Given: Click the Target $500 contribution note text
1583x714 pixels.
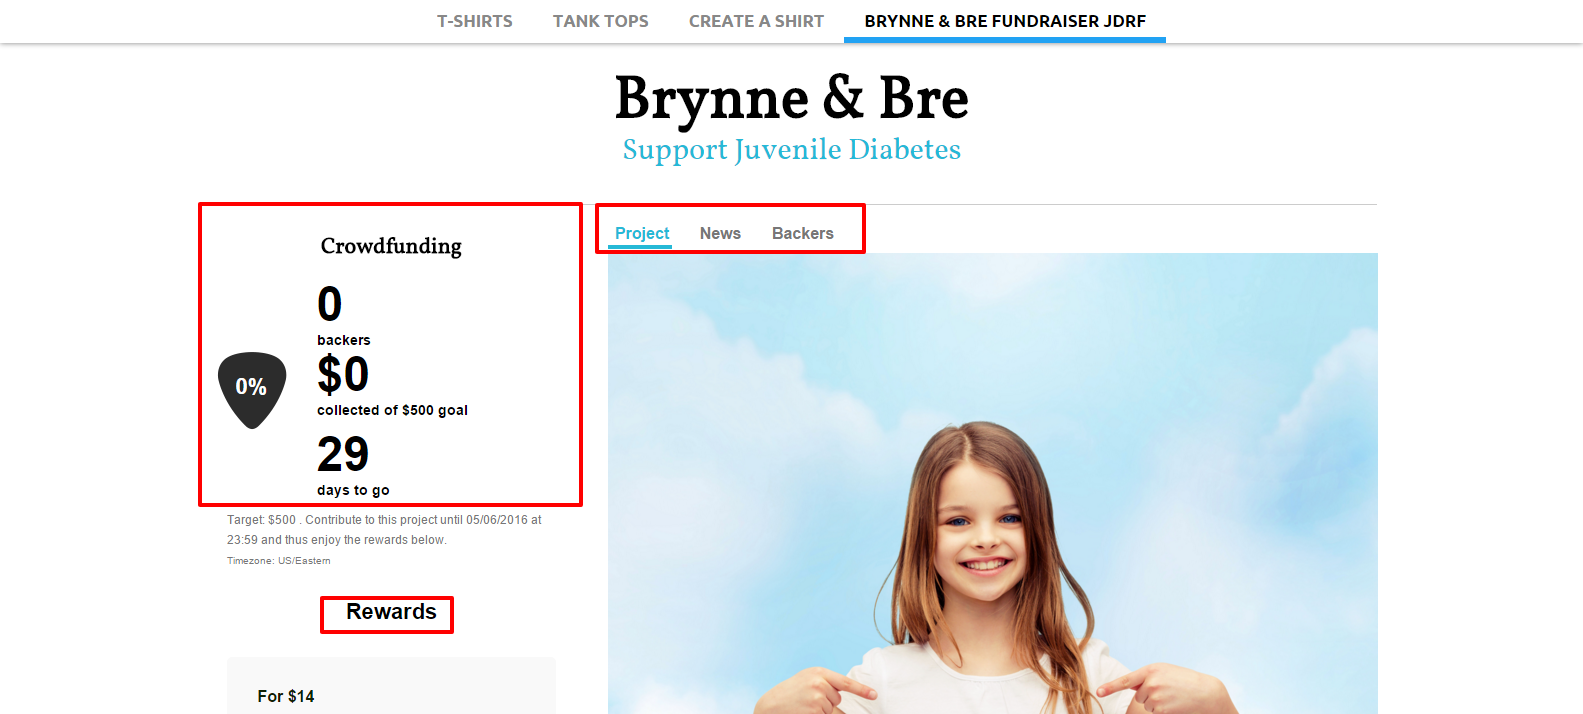Looking at the screenshot, I should [384, 530].
